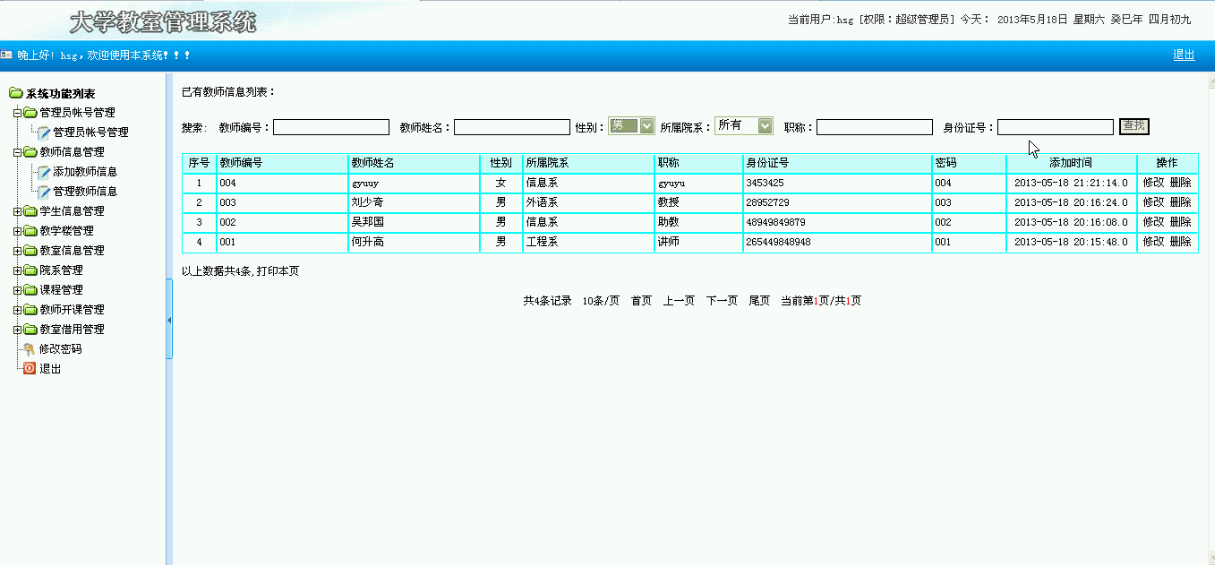Collapse the sidebar with the arrow handle

tap(169, 319)
